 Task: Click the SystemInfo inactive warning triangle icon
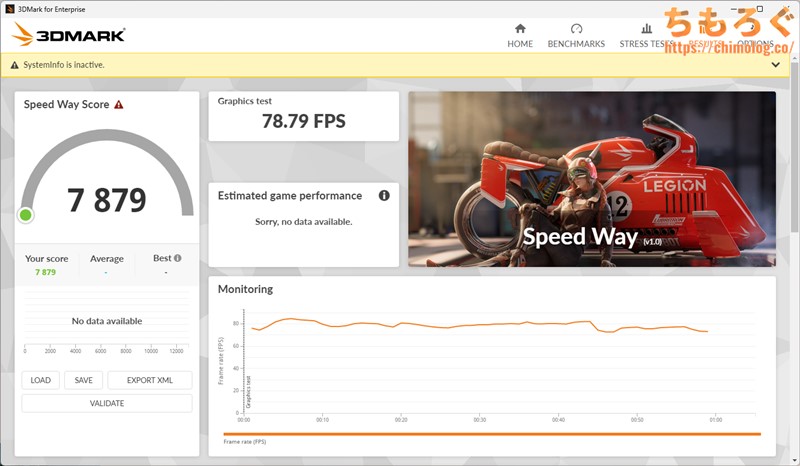[x=14, y=65]
